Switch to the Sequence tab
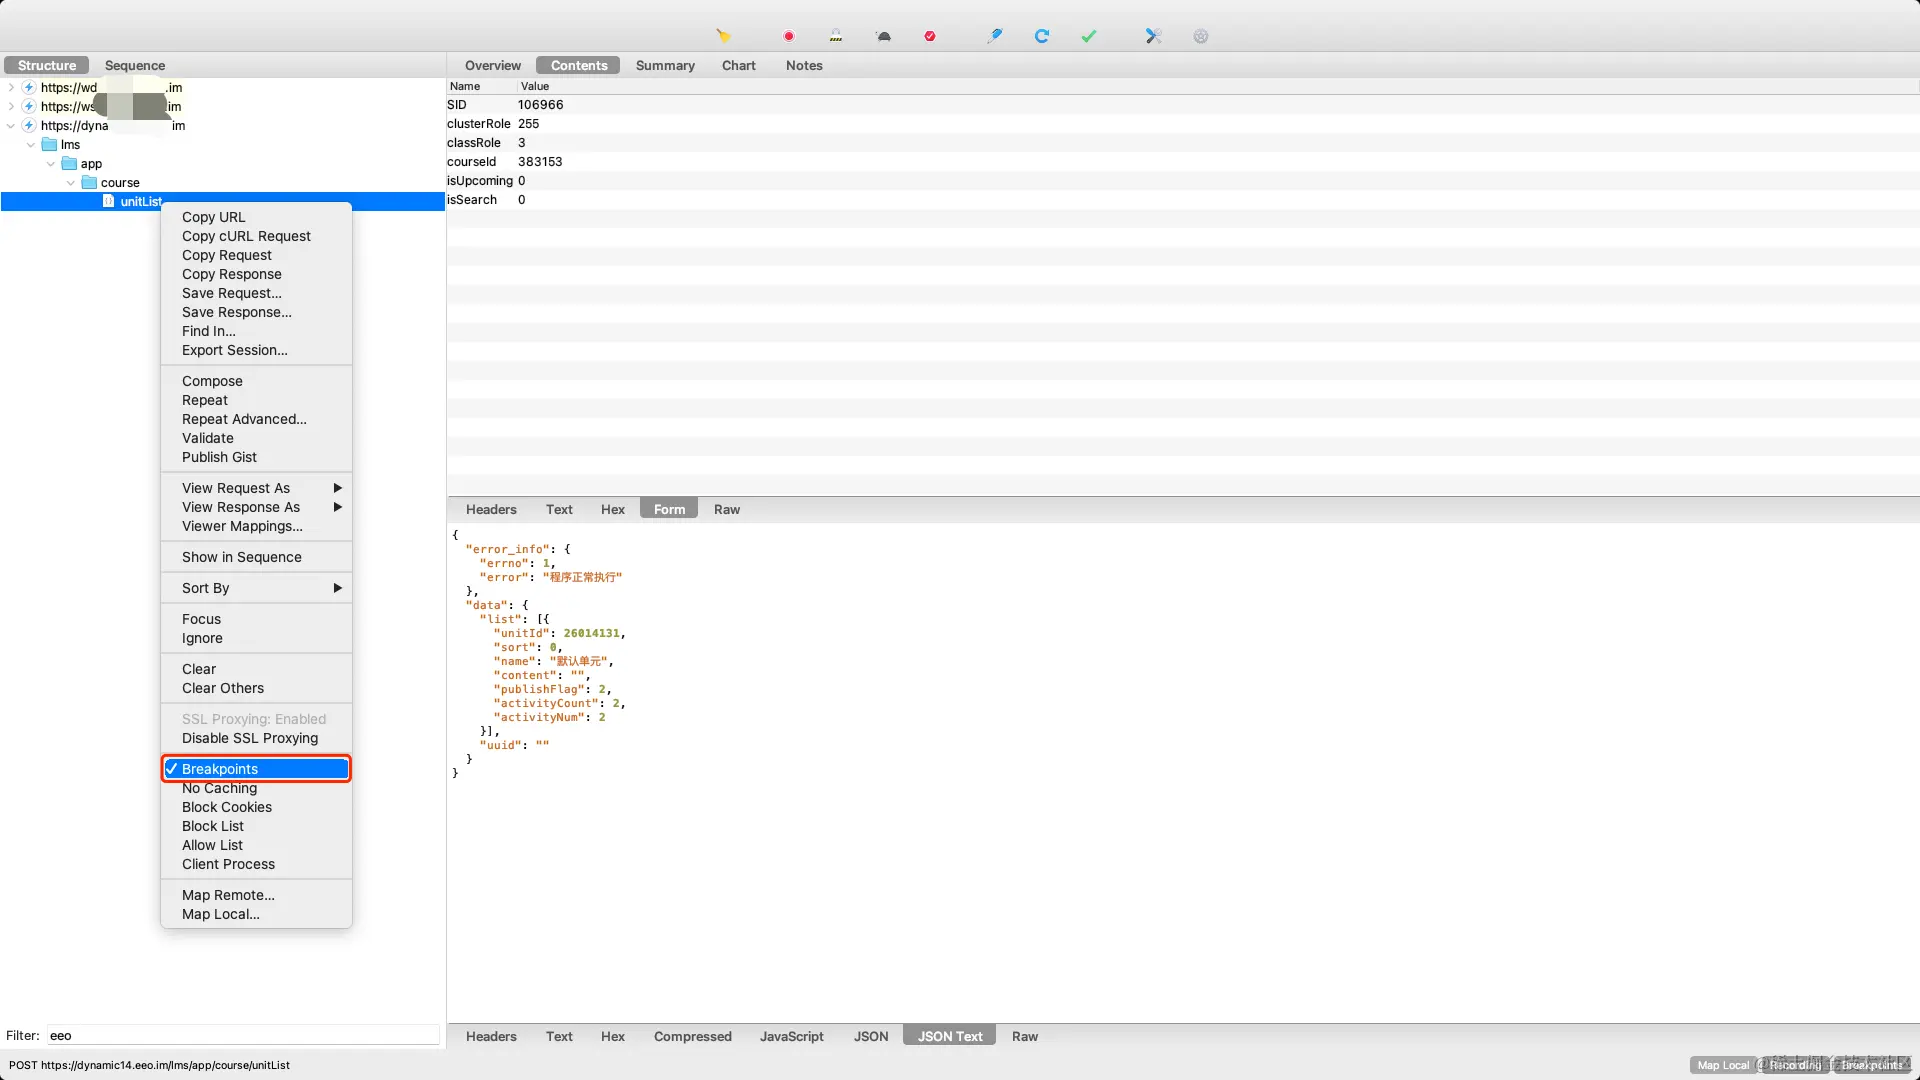 pos(135,65)
